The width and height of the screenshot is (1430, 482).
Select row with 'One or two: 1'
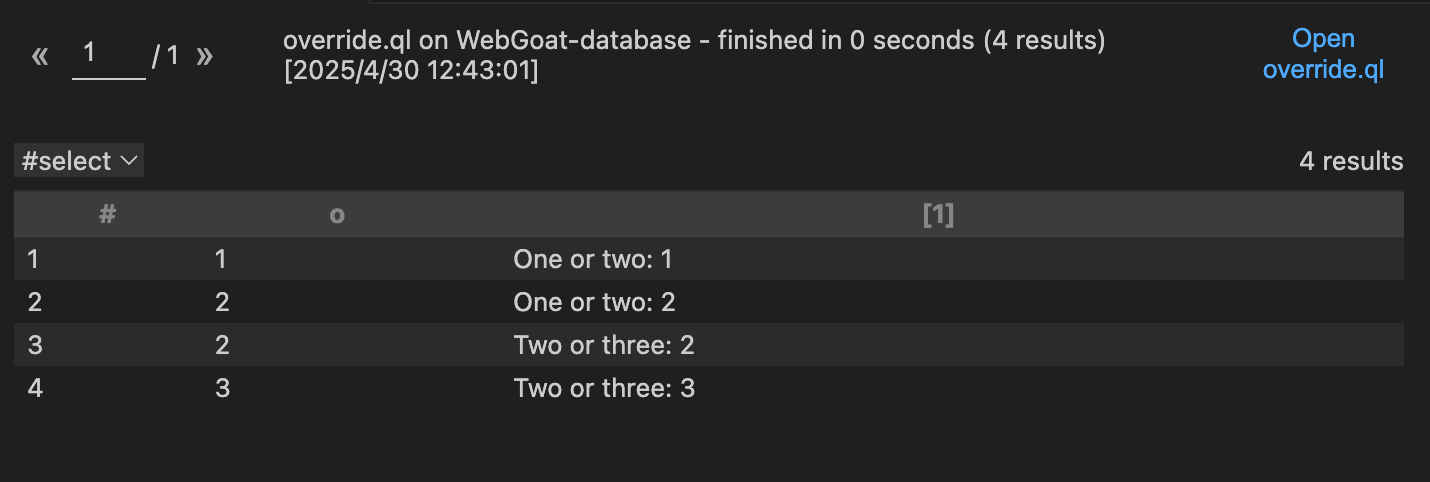(709, 259)
